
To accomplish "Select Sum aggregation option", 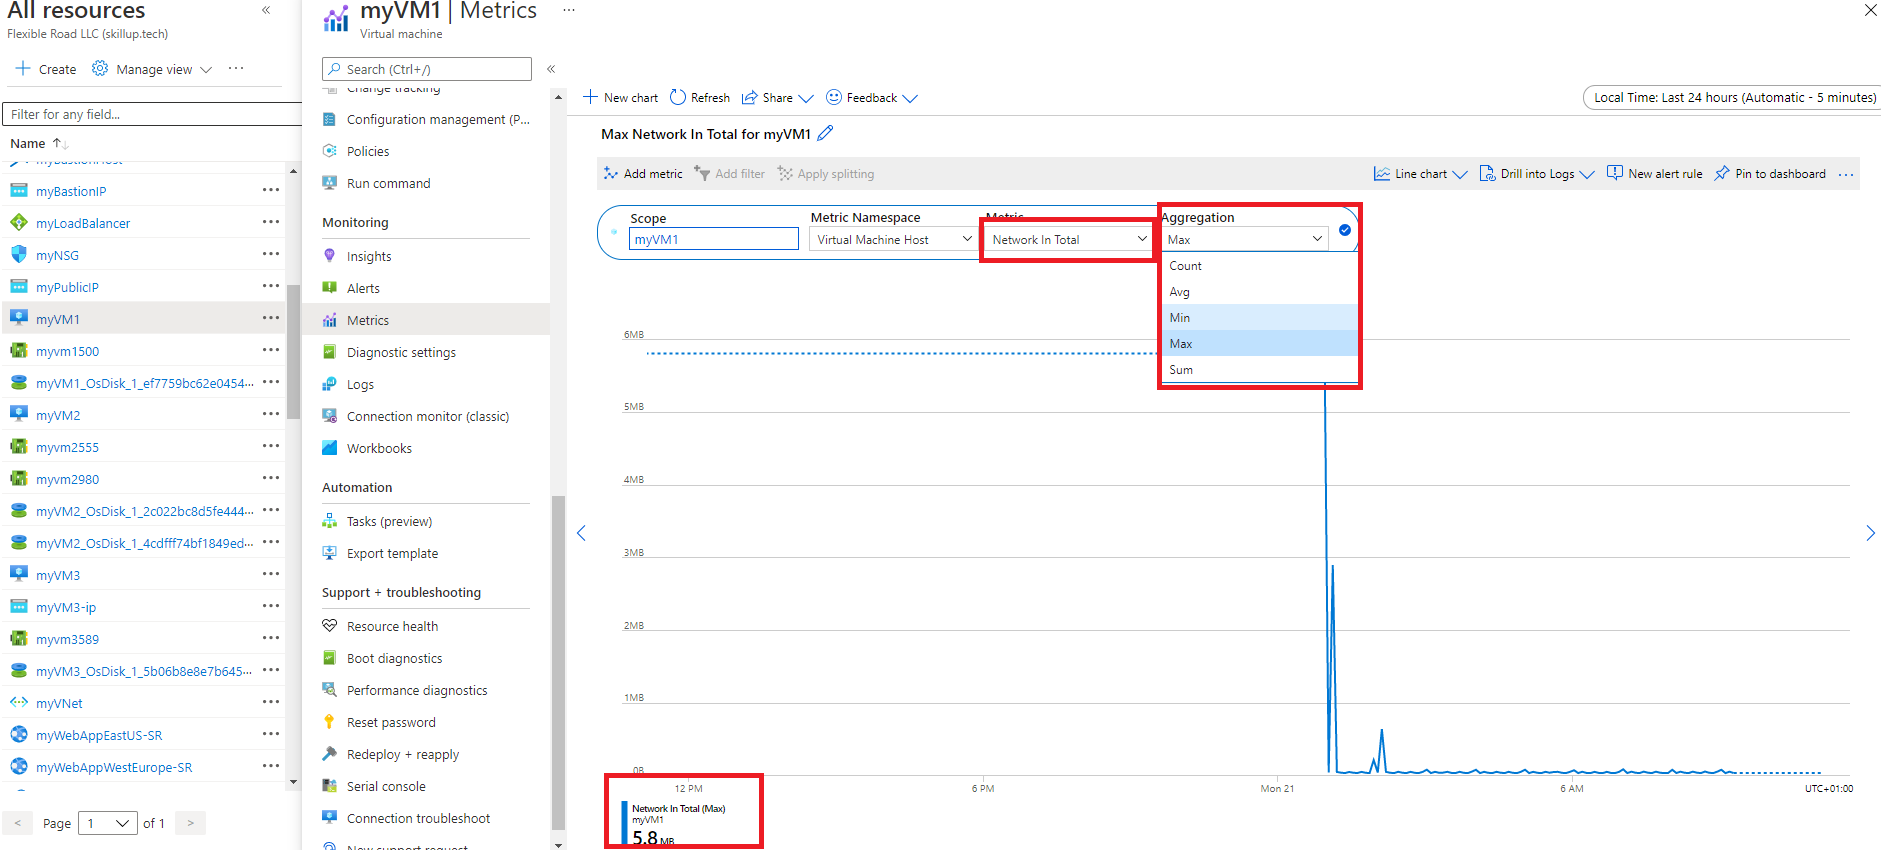I will (1260, 370).
